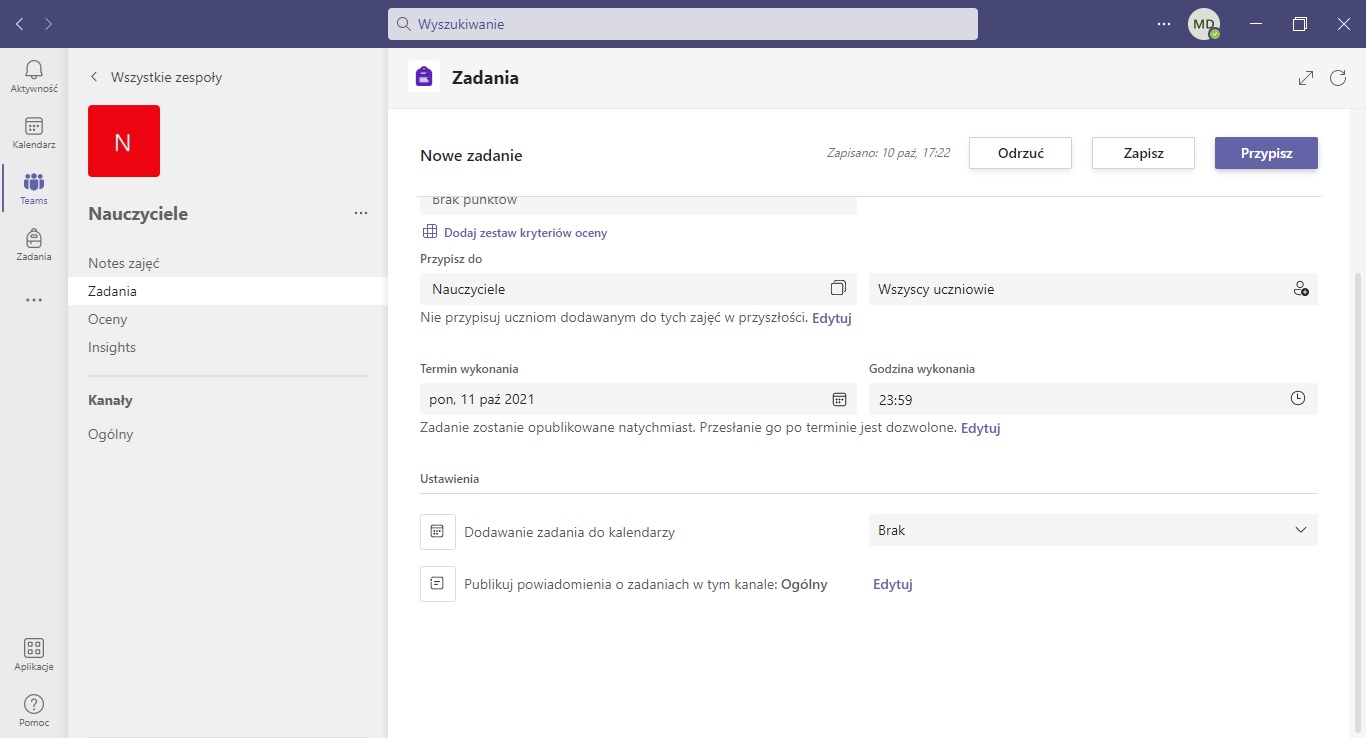Screen dimensions: 1366x738
Task: Click the add students icon beside Wszyscy uczniowie
Action: (1300, 289)
